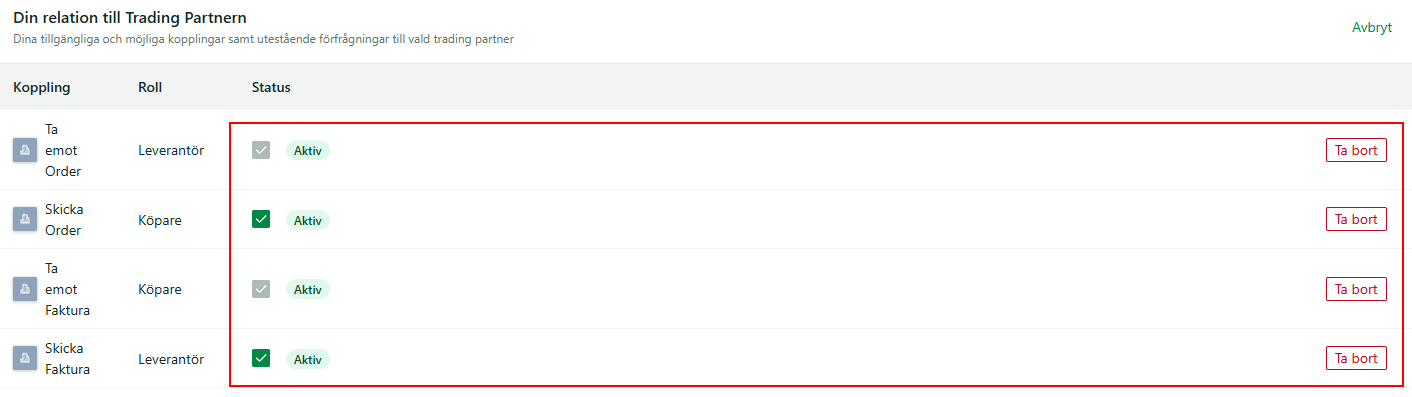Click the Ta emot Faktura connection icon
1412x397 pixels.
click(25, 289)
